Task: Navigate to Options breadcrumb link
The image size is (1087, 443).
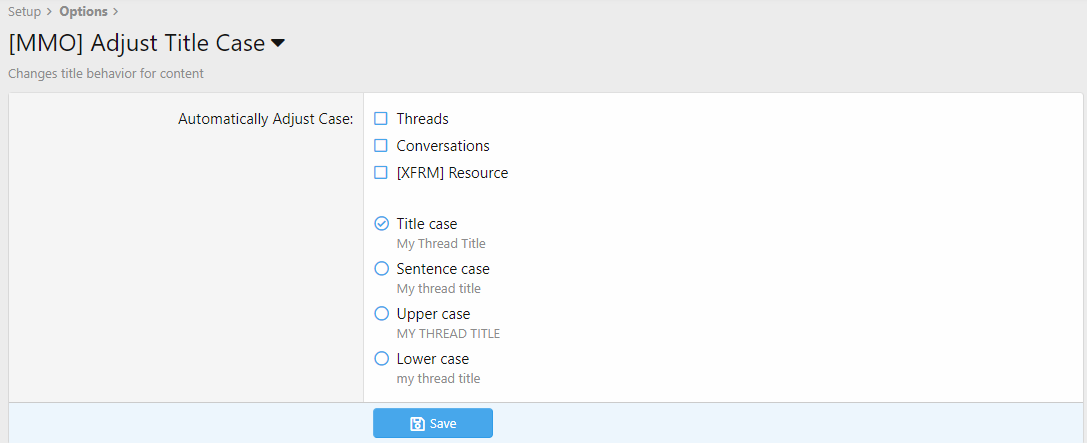Action: 83,12
